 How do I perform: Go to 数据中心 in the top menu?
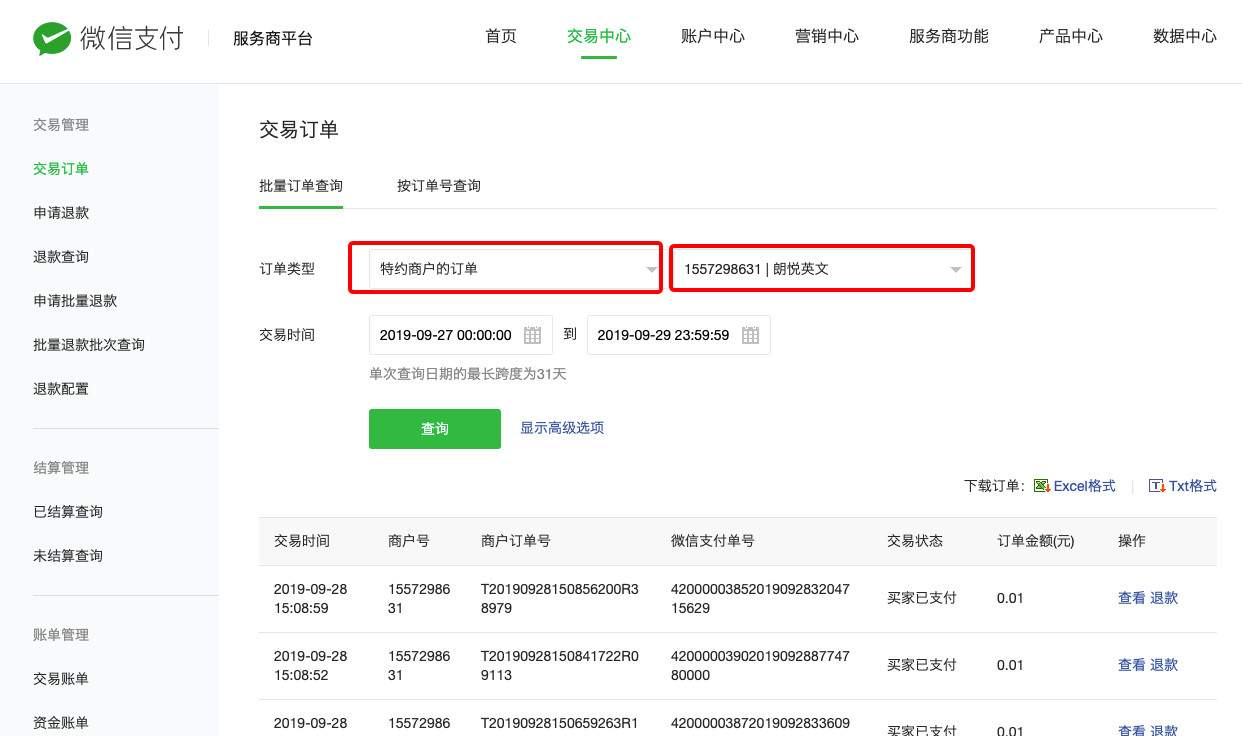tap(1184, 36)
